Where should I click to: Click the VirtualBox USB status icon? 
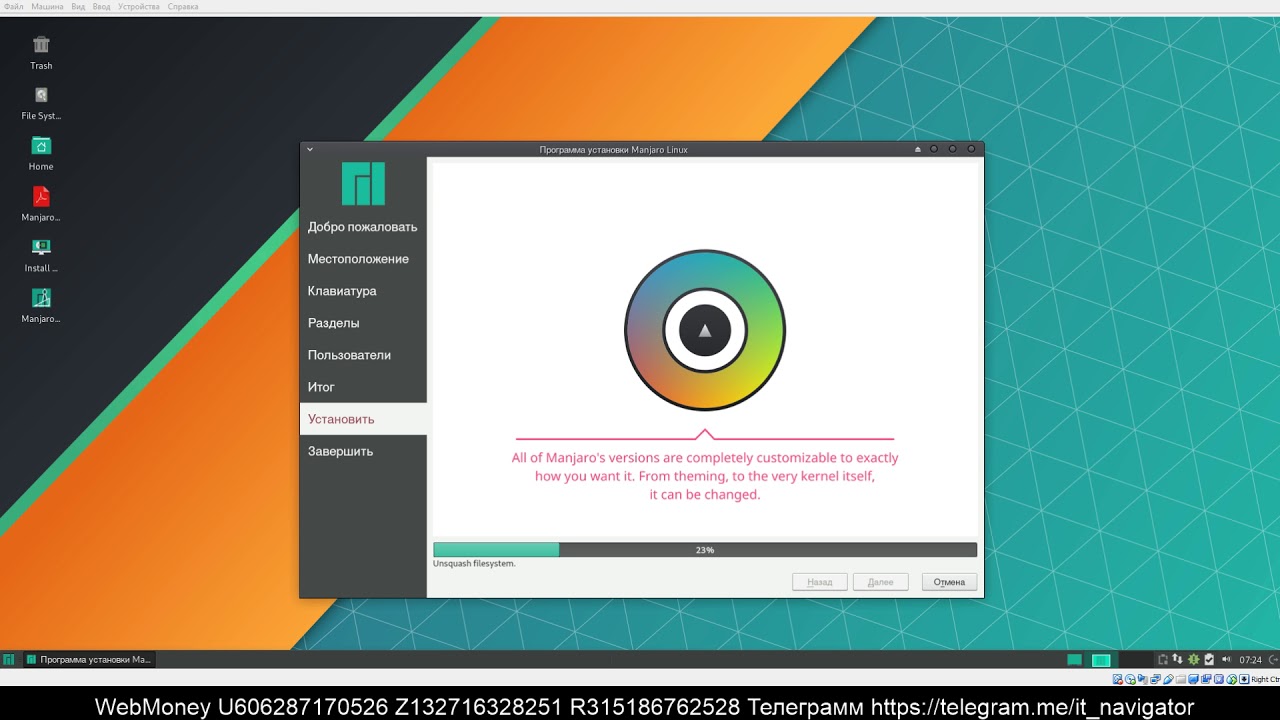(1168, 679)
